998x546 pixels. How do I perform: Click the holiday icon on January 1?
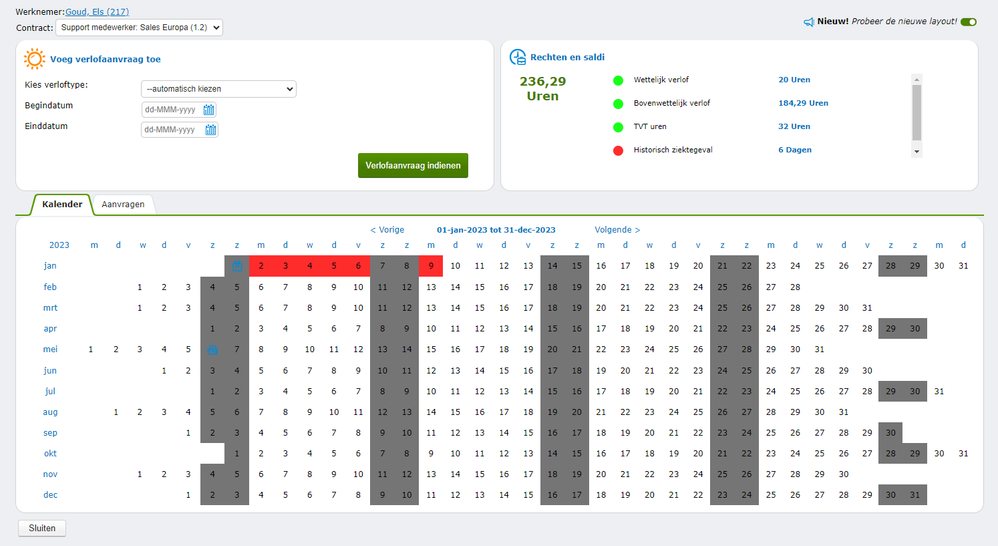click(236, 266)
